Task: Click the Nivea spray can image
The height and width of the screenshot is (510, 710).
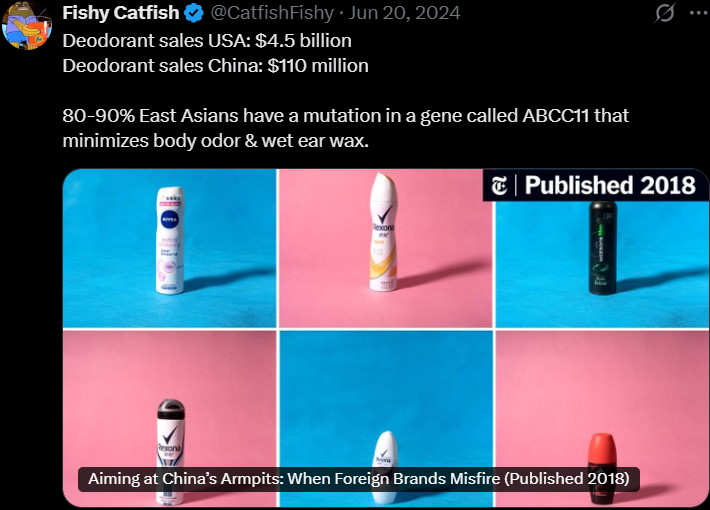Action: pos(170,241)
